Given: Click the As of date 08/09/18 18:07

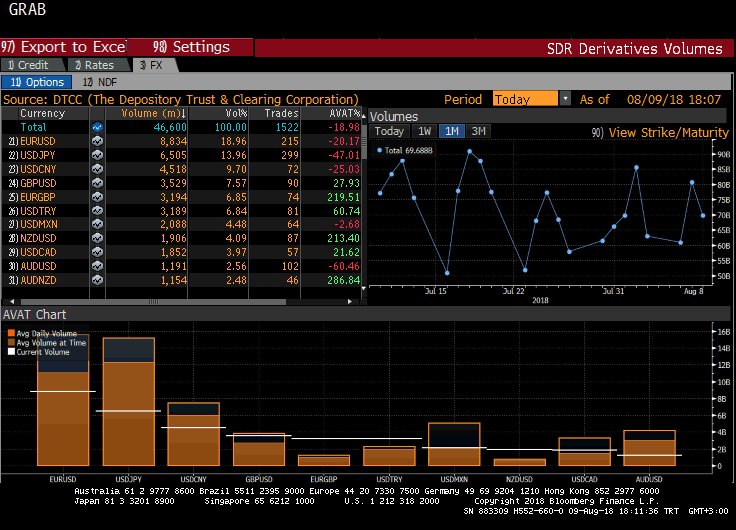Looking at the screenshot, I should click(674, 99).
